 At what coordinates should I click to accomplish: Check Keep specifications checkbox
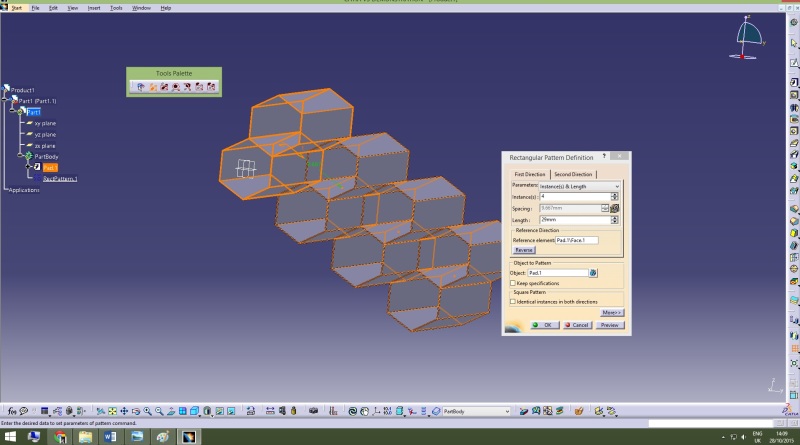[x=513, y=283]
